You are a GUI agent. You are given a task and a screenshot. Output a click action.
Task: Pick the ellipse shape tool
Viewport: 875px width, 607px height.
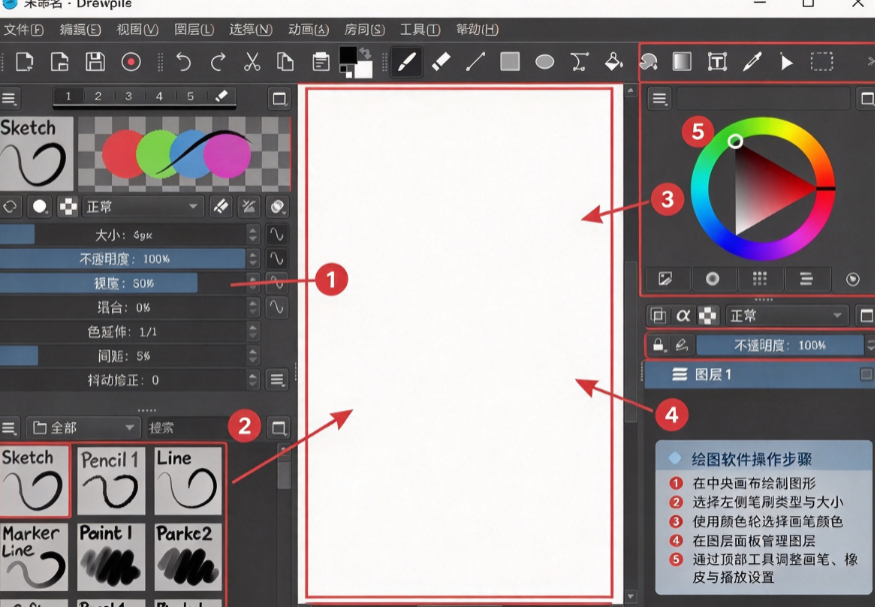[545, 61]
